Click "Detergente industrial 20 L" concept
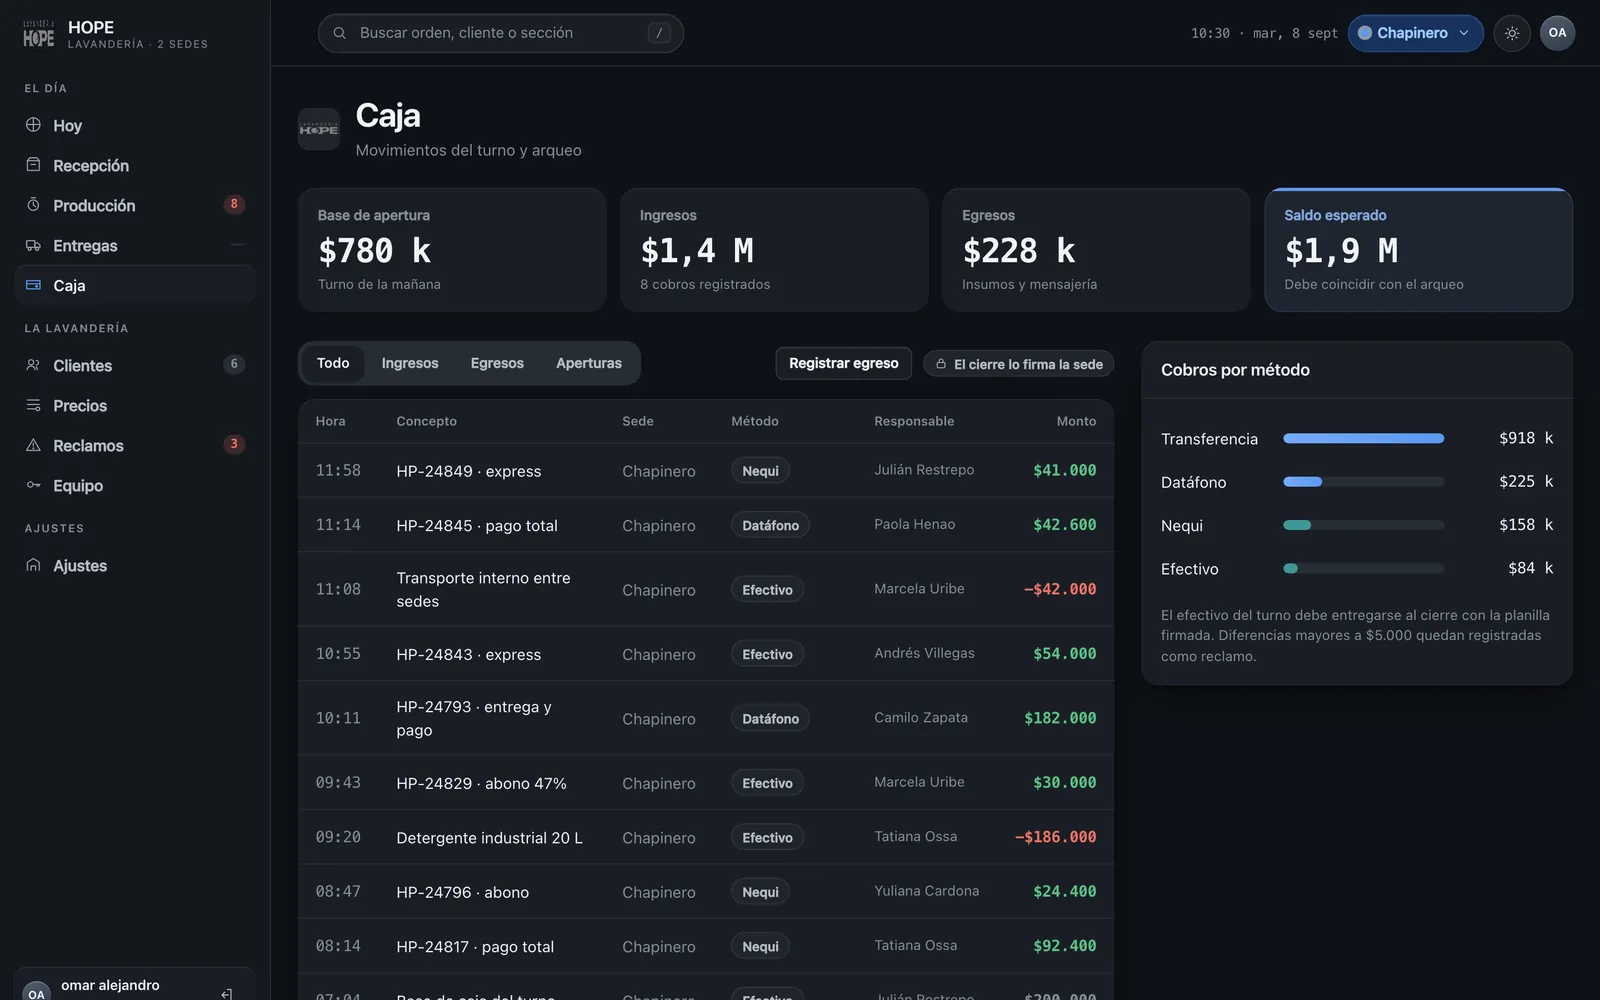 (490, 838)
